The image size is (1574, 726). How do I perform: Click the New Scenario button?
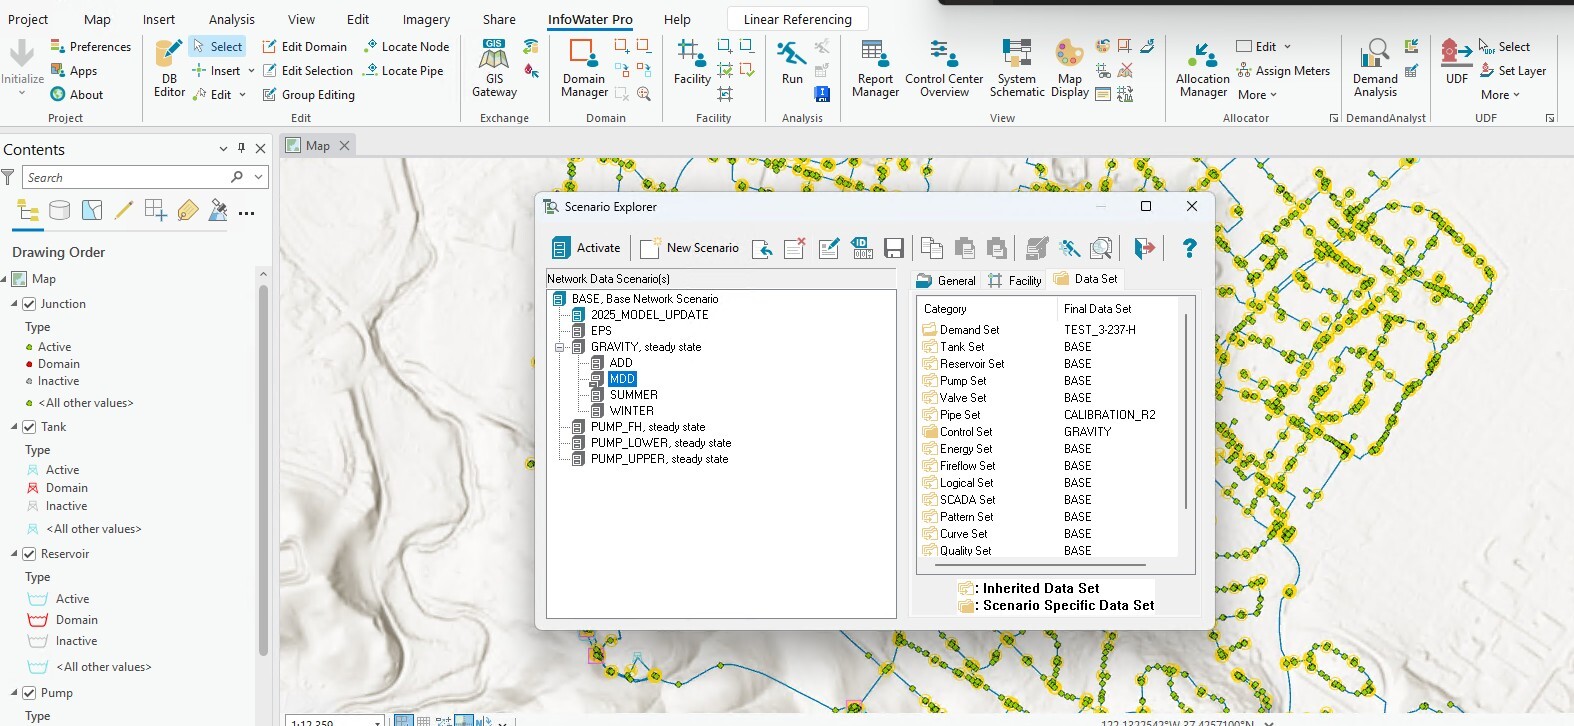690,248
